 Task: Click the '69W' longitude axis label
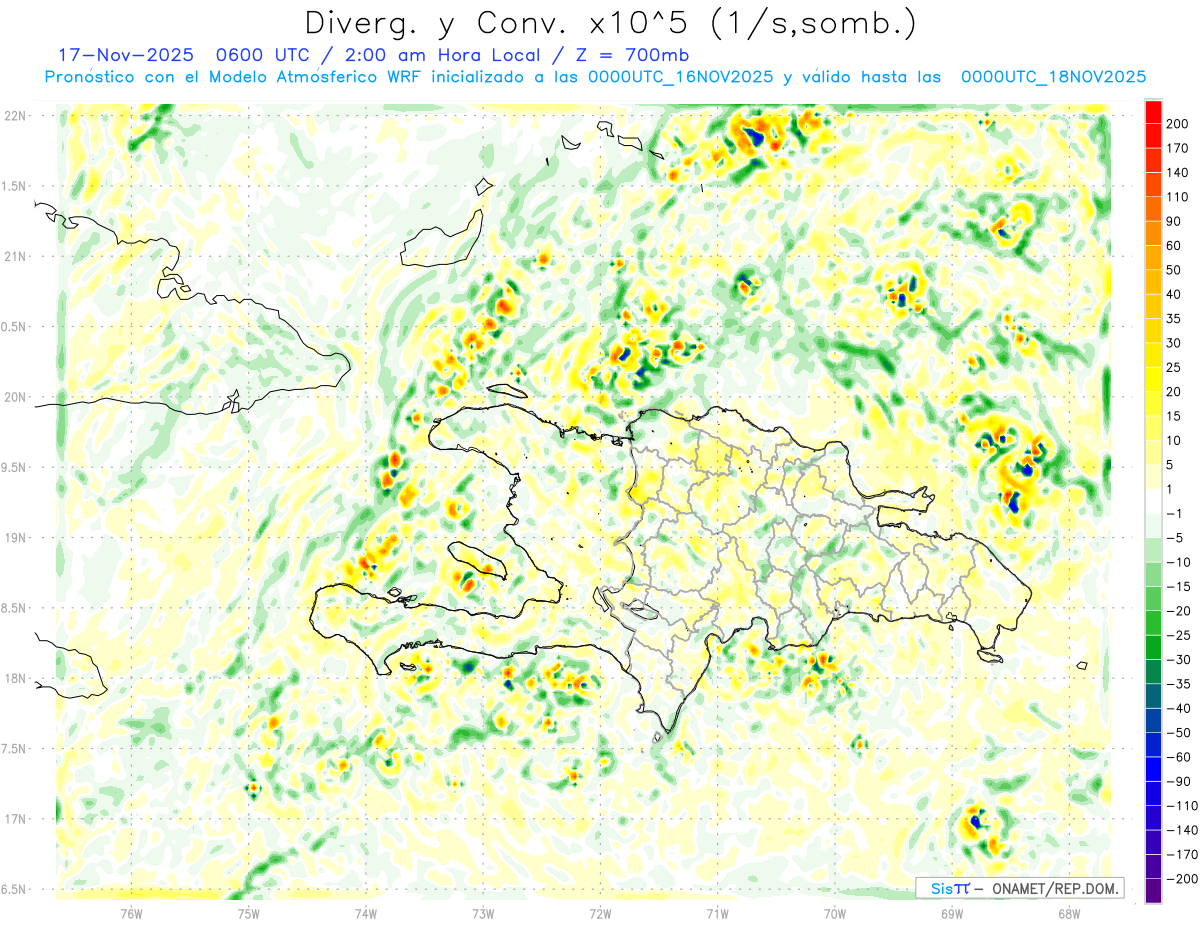[x=951, y=913]
